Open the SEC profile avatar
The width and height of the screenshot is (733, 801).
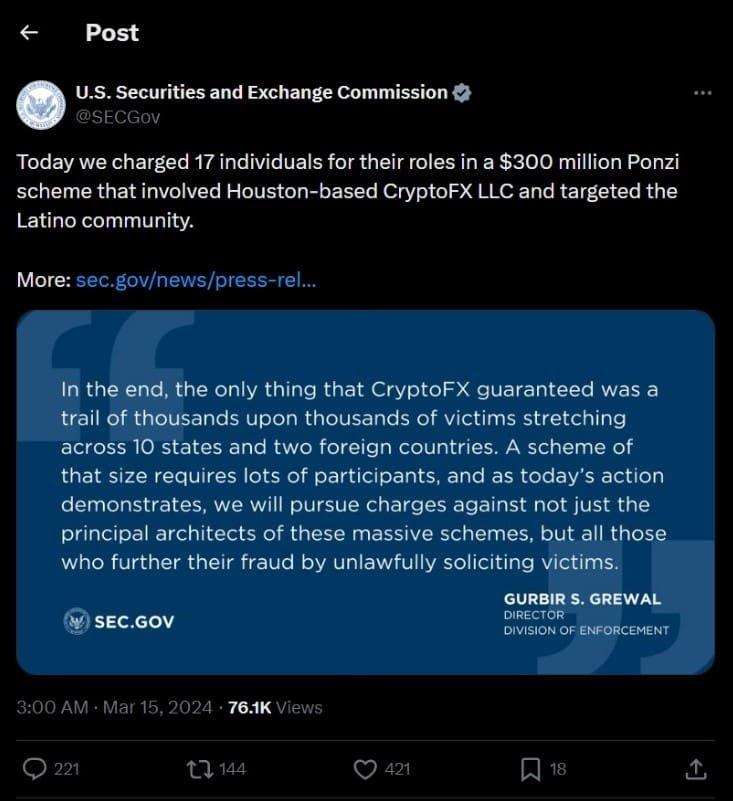click(x=39, y=103)
